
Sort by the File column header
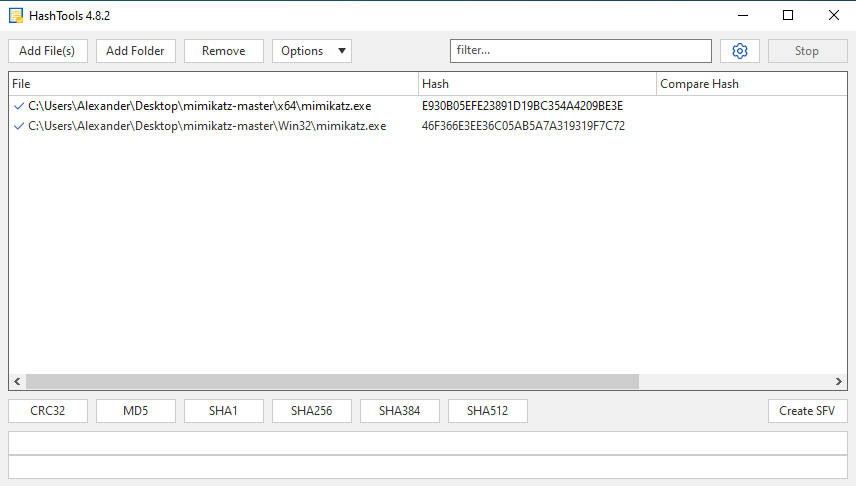[213, 84]
